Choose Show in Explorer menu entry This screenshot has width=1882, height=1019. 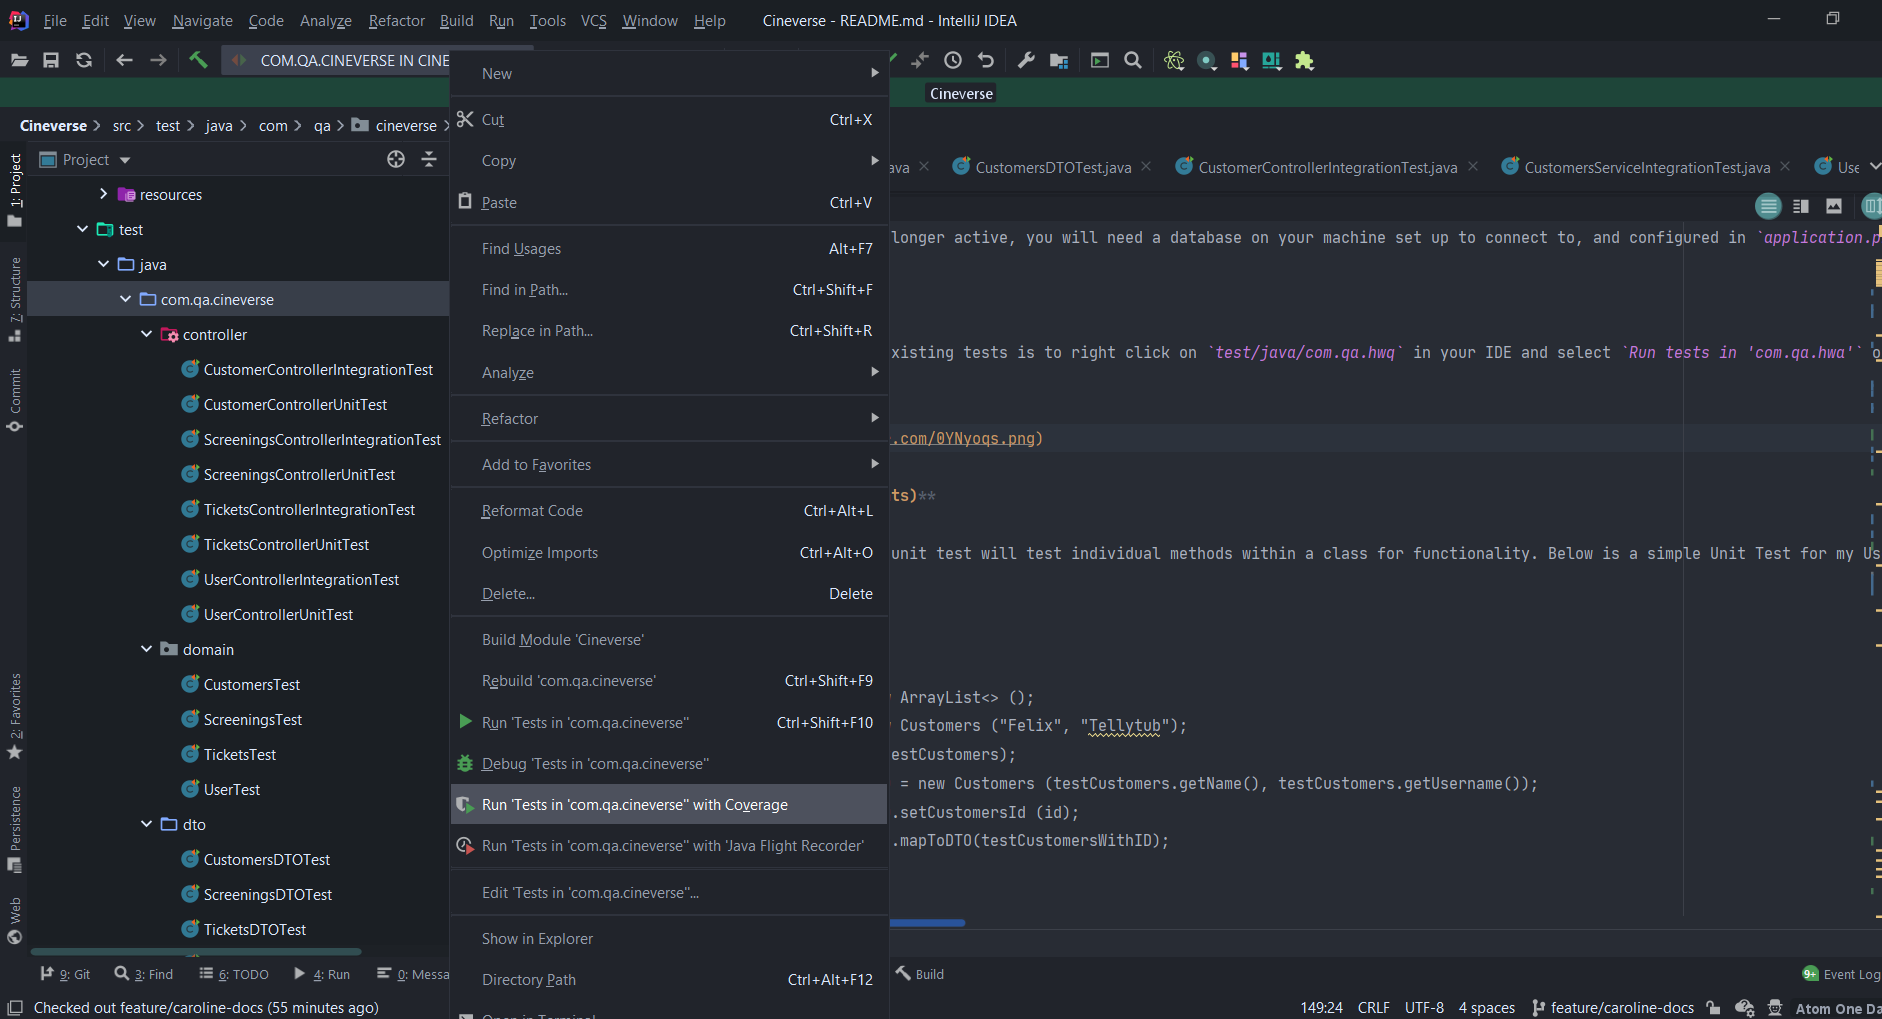(x=669, y=938)
